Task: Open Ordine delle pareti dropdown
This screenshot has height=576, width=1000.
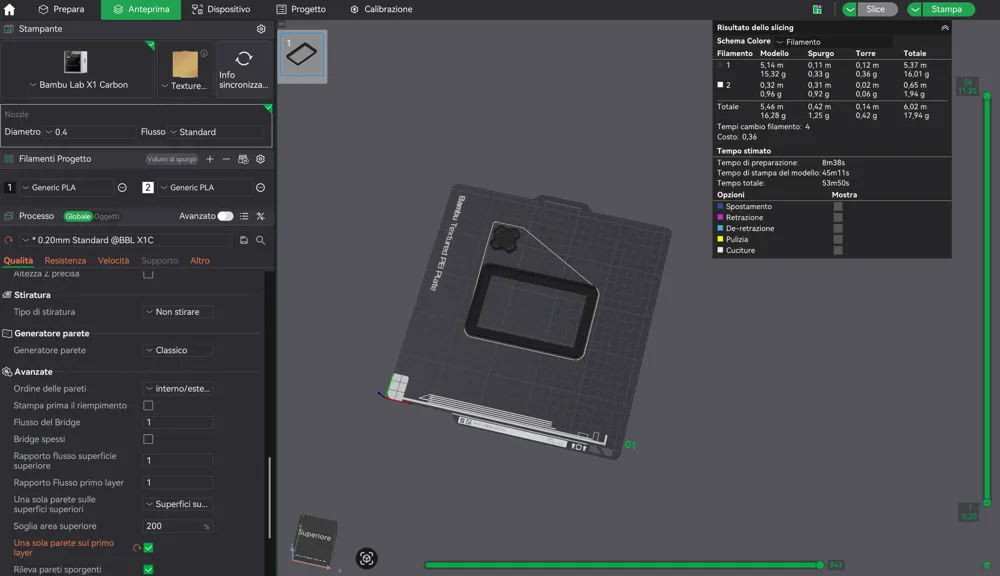Action: (x=178, y=388)
